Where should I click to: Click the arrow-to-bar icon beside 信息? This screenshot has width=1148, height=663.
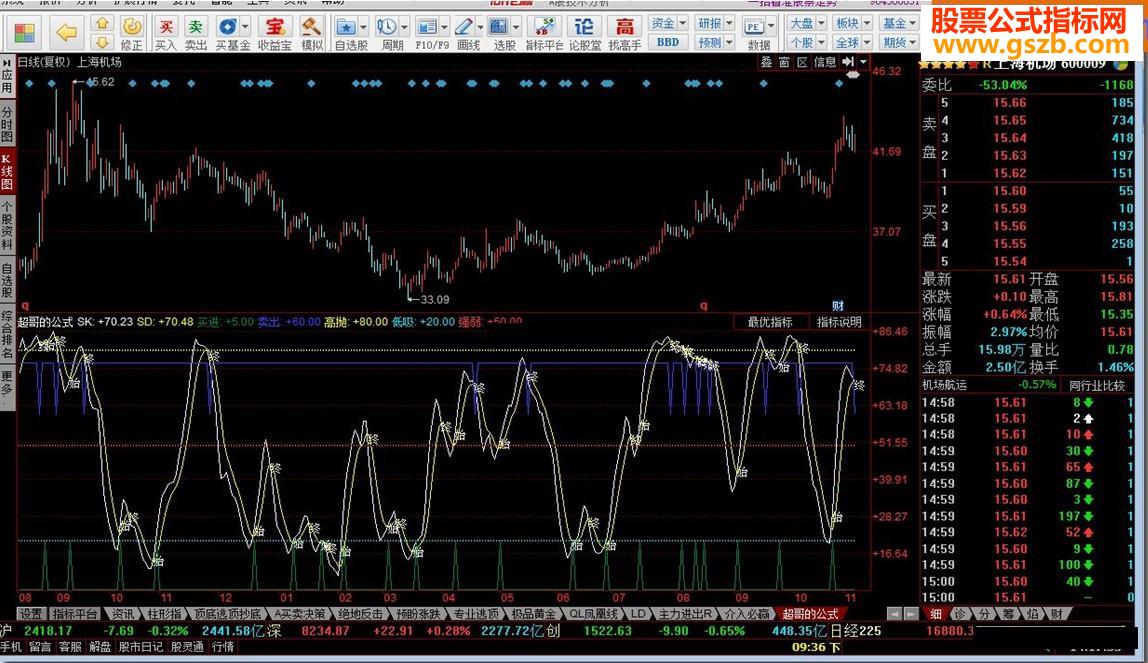pos(848,62)
